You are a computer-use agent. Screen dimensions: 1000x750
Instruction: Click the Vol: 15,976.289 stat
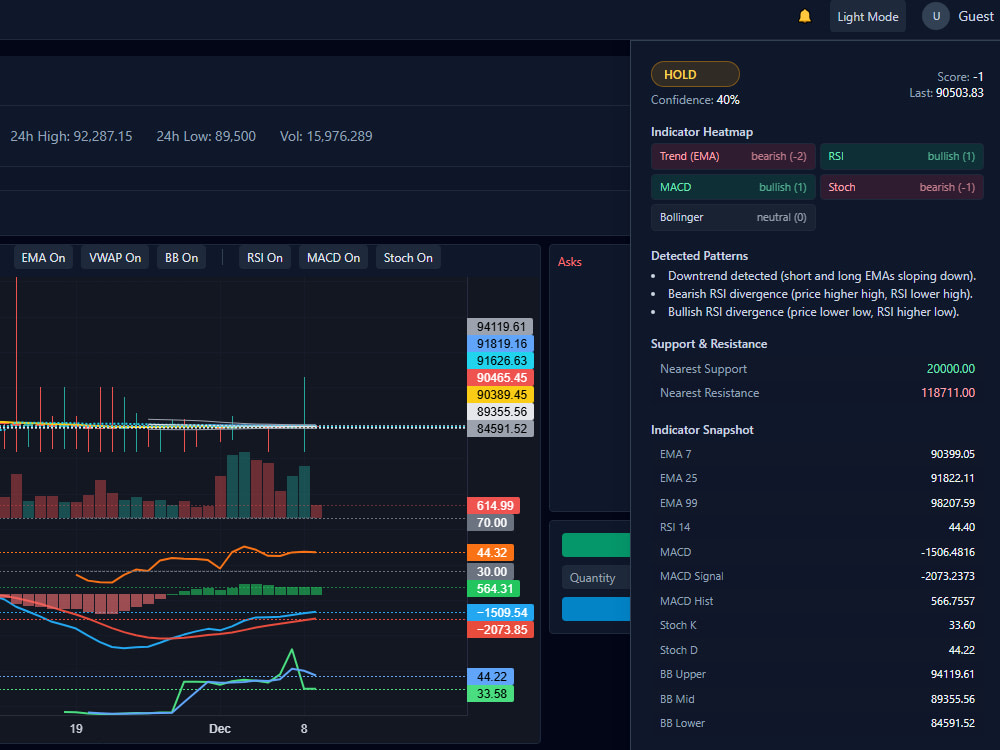(326, 136)
